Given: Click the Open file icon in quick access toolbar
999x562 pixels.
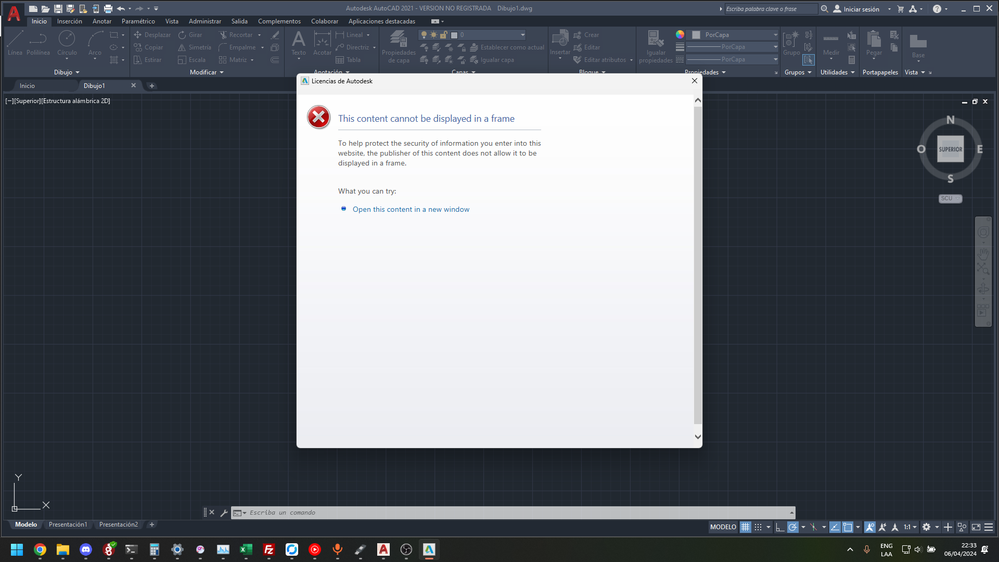Looking at the screenshot, I should pos(45,8).
